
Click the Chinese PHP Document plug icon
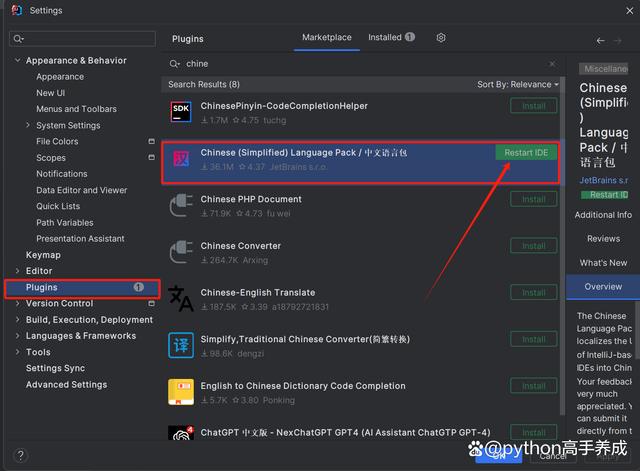181,206
